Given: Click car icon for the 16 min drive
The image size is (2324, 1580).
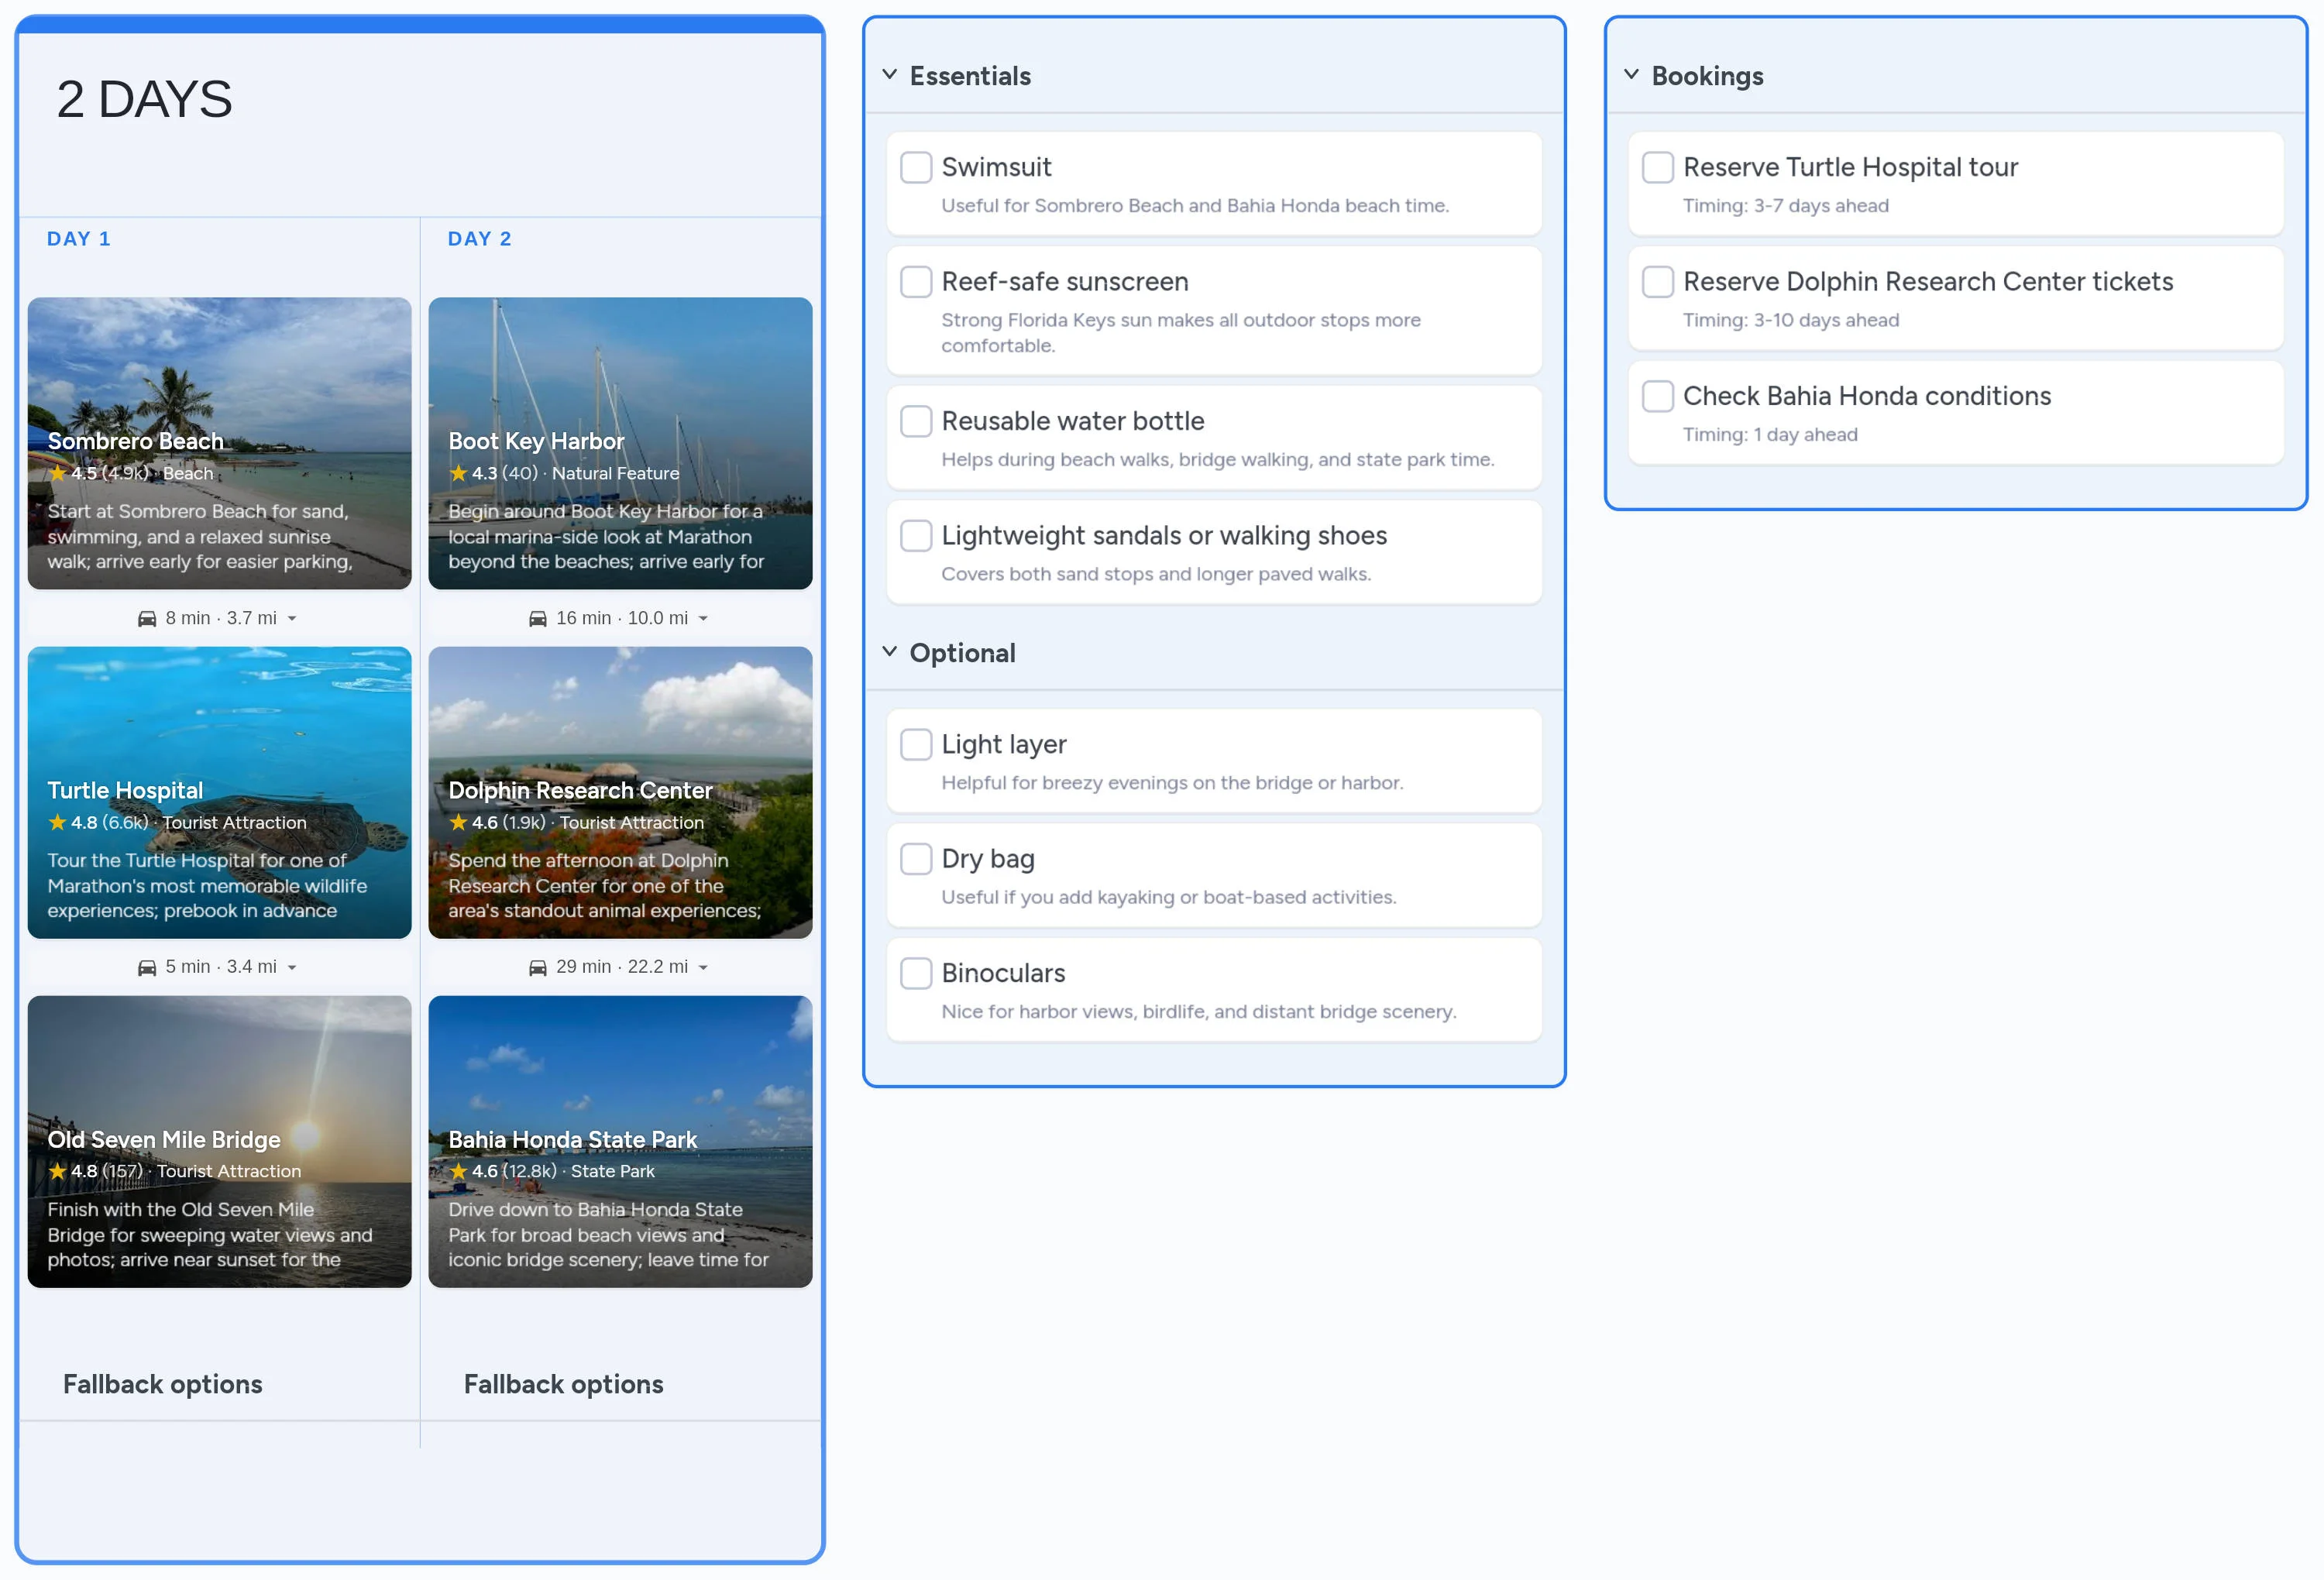Looking at the screenshot, I should pyautogui.click(x=538, y=618).
